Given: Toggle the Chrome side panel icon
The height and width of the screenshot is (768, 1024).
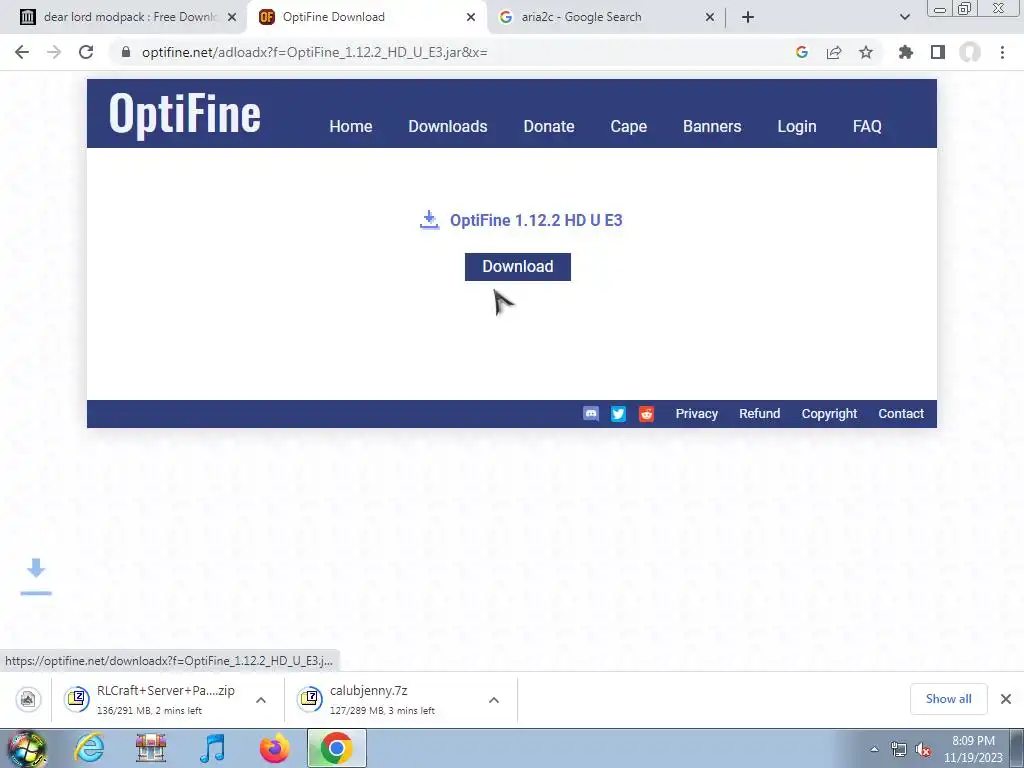Looking at the screenshot, I should click(938, 52).
